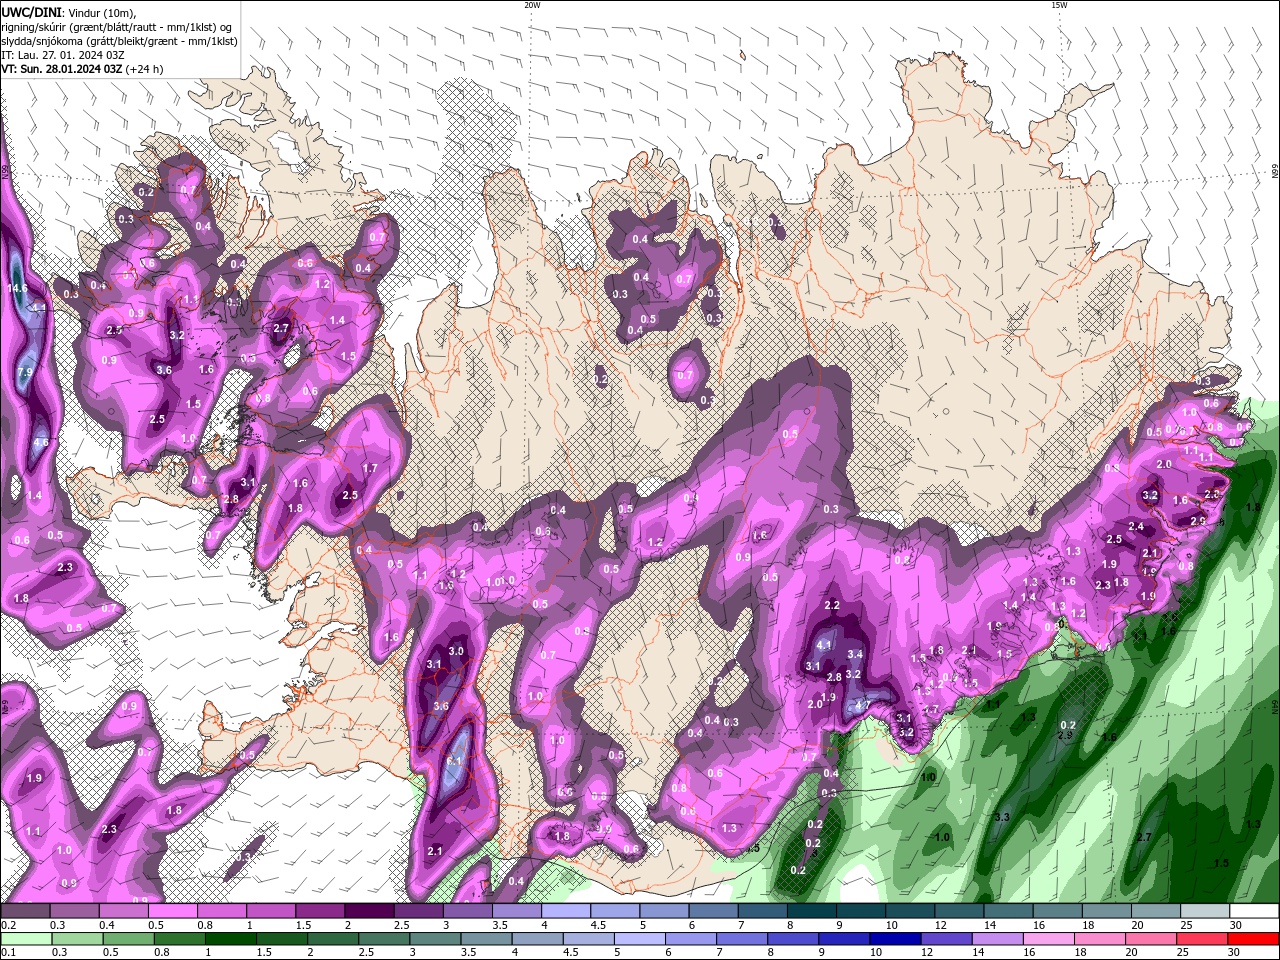Click the 'rigning/skúrir' legend description line

click(116, 26)
